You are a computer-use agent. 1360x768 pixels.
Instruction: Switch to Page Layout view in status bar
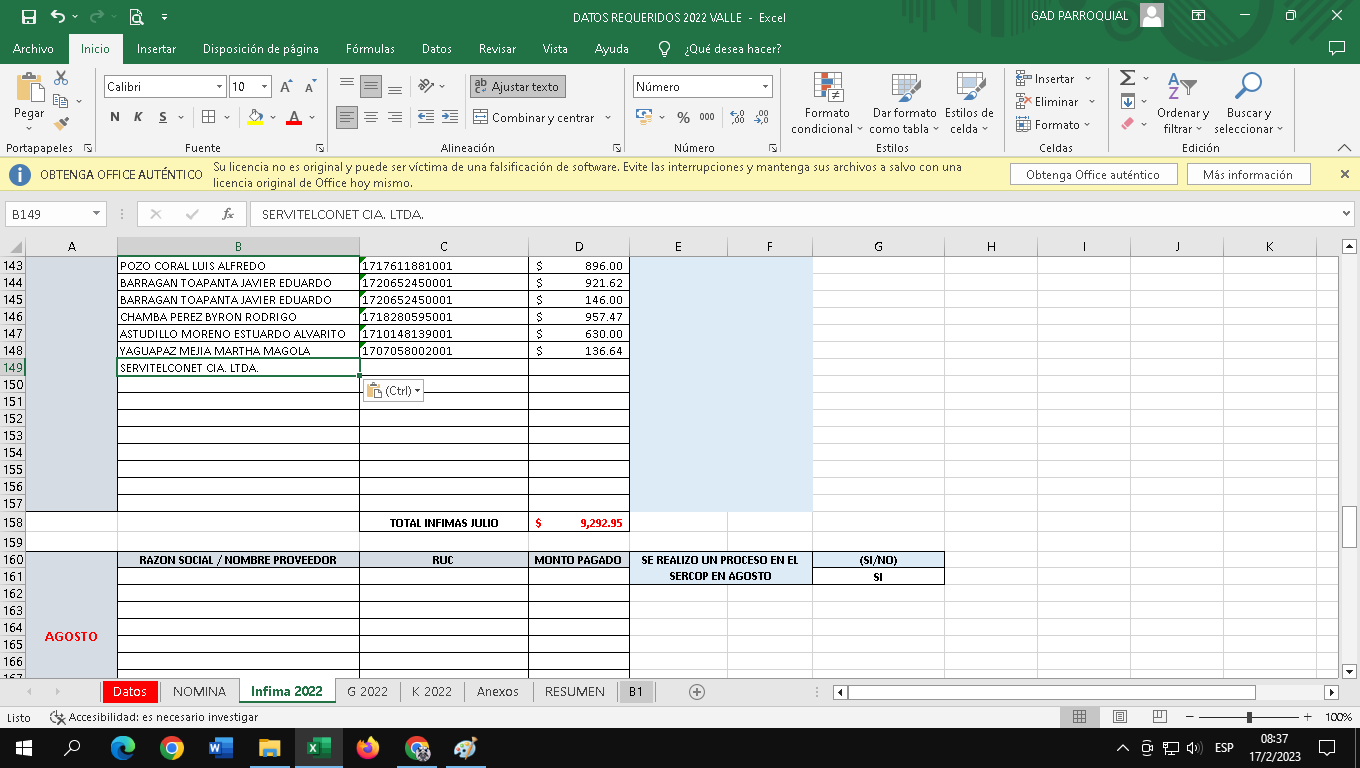point(1120,717)
